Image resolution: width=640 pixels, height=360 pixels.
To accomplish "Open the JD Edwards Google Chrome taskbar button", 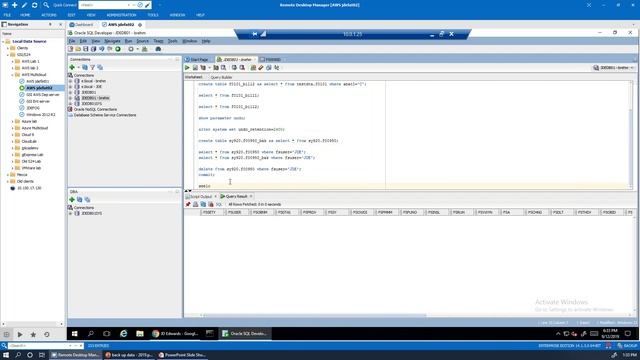I will click(x=175, y=333).
